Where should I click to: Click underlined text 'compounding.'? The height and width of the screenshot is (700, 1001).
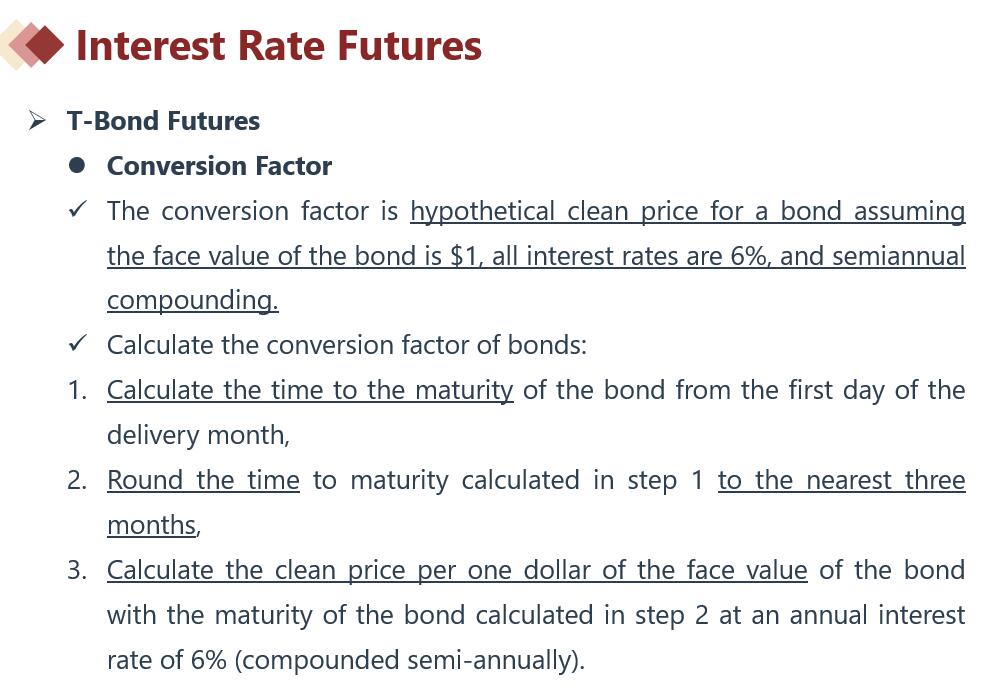pyautogui.click(x=193, y=301)
